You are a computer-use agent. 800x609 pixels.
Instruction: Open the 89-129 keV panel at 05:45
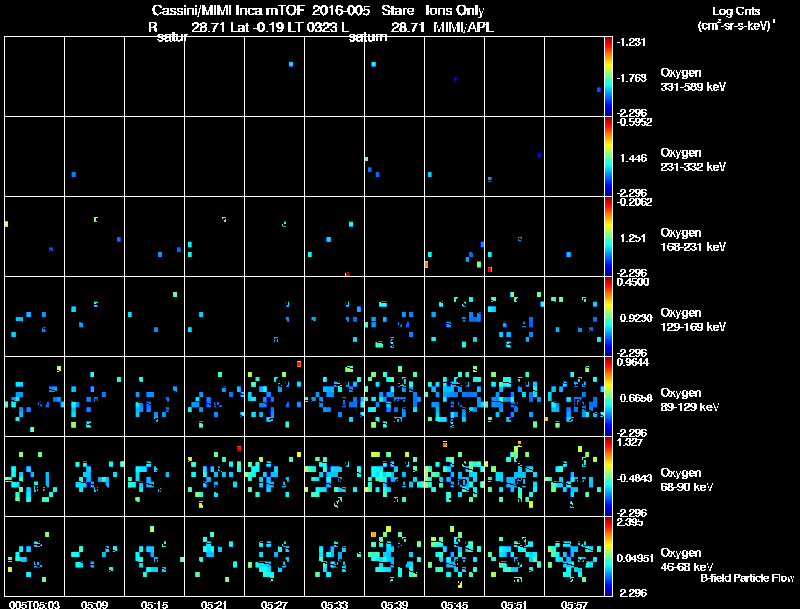(455, 396)
